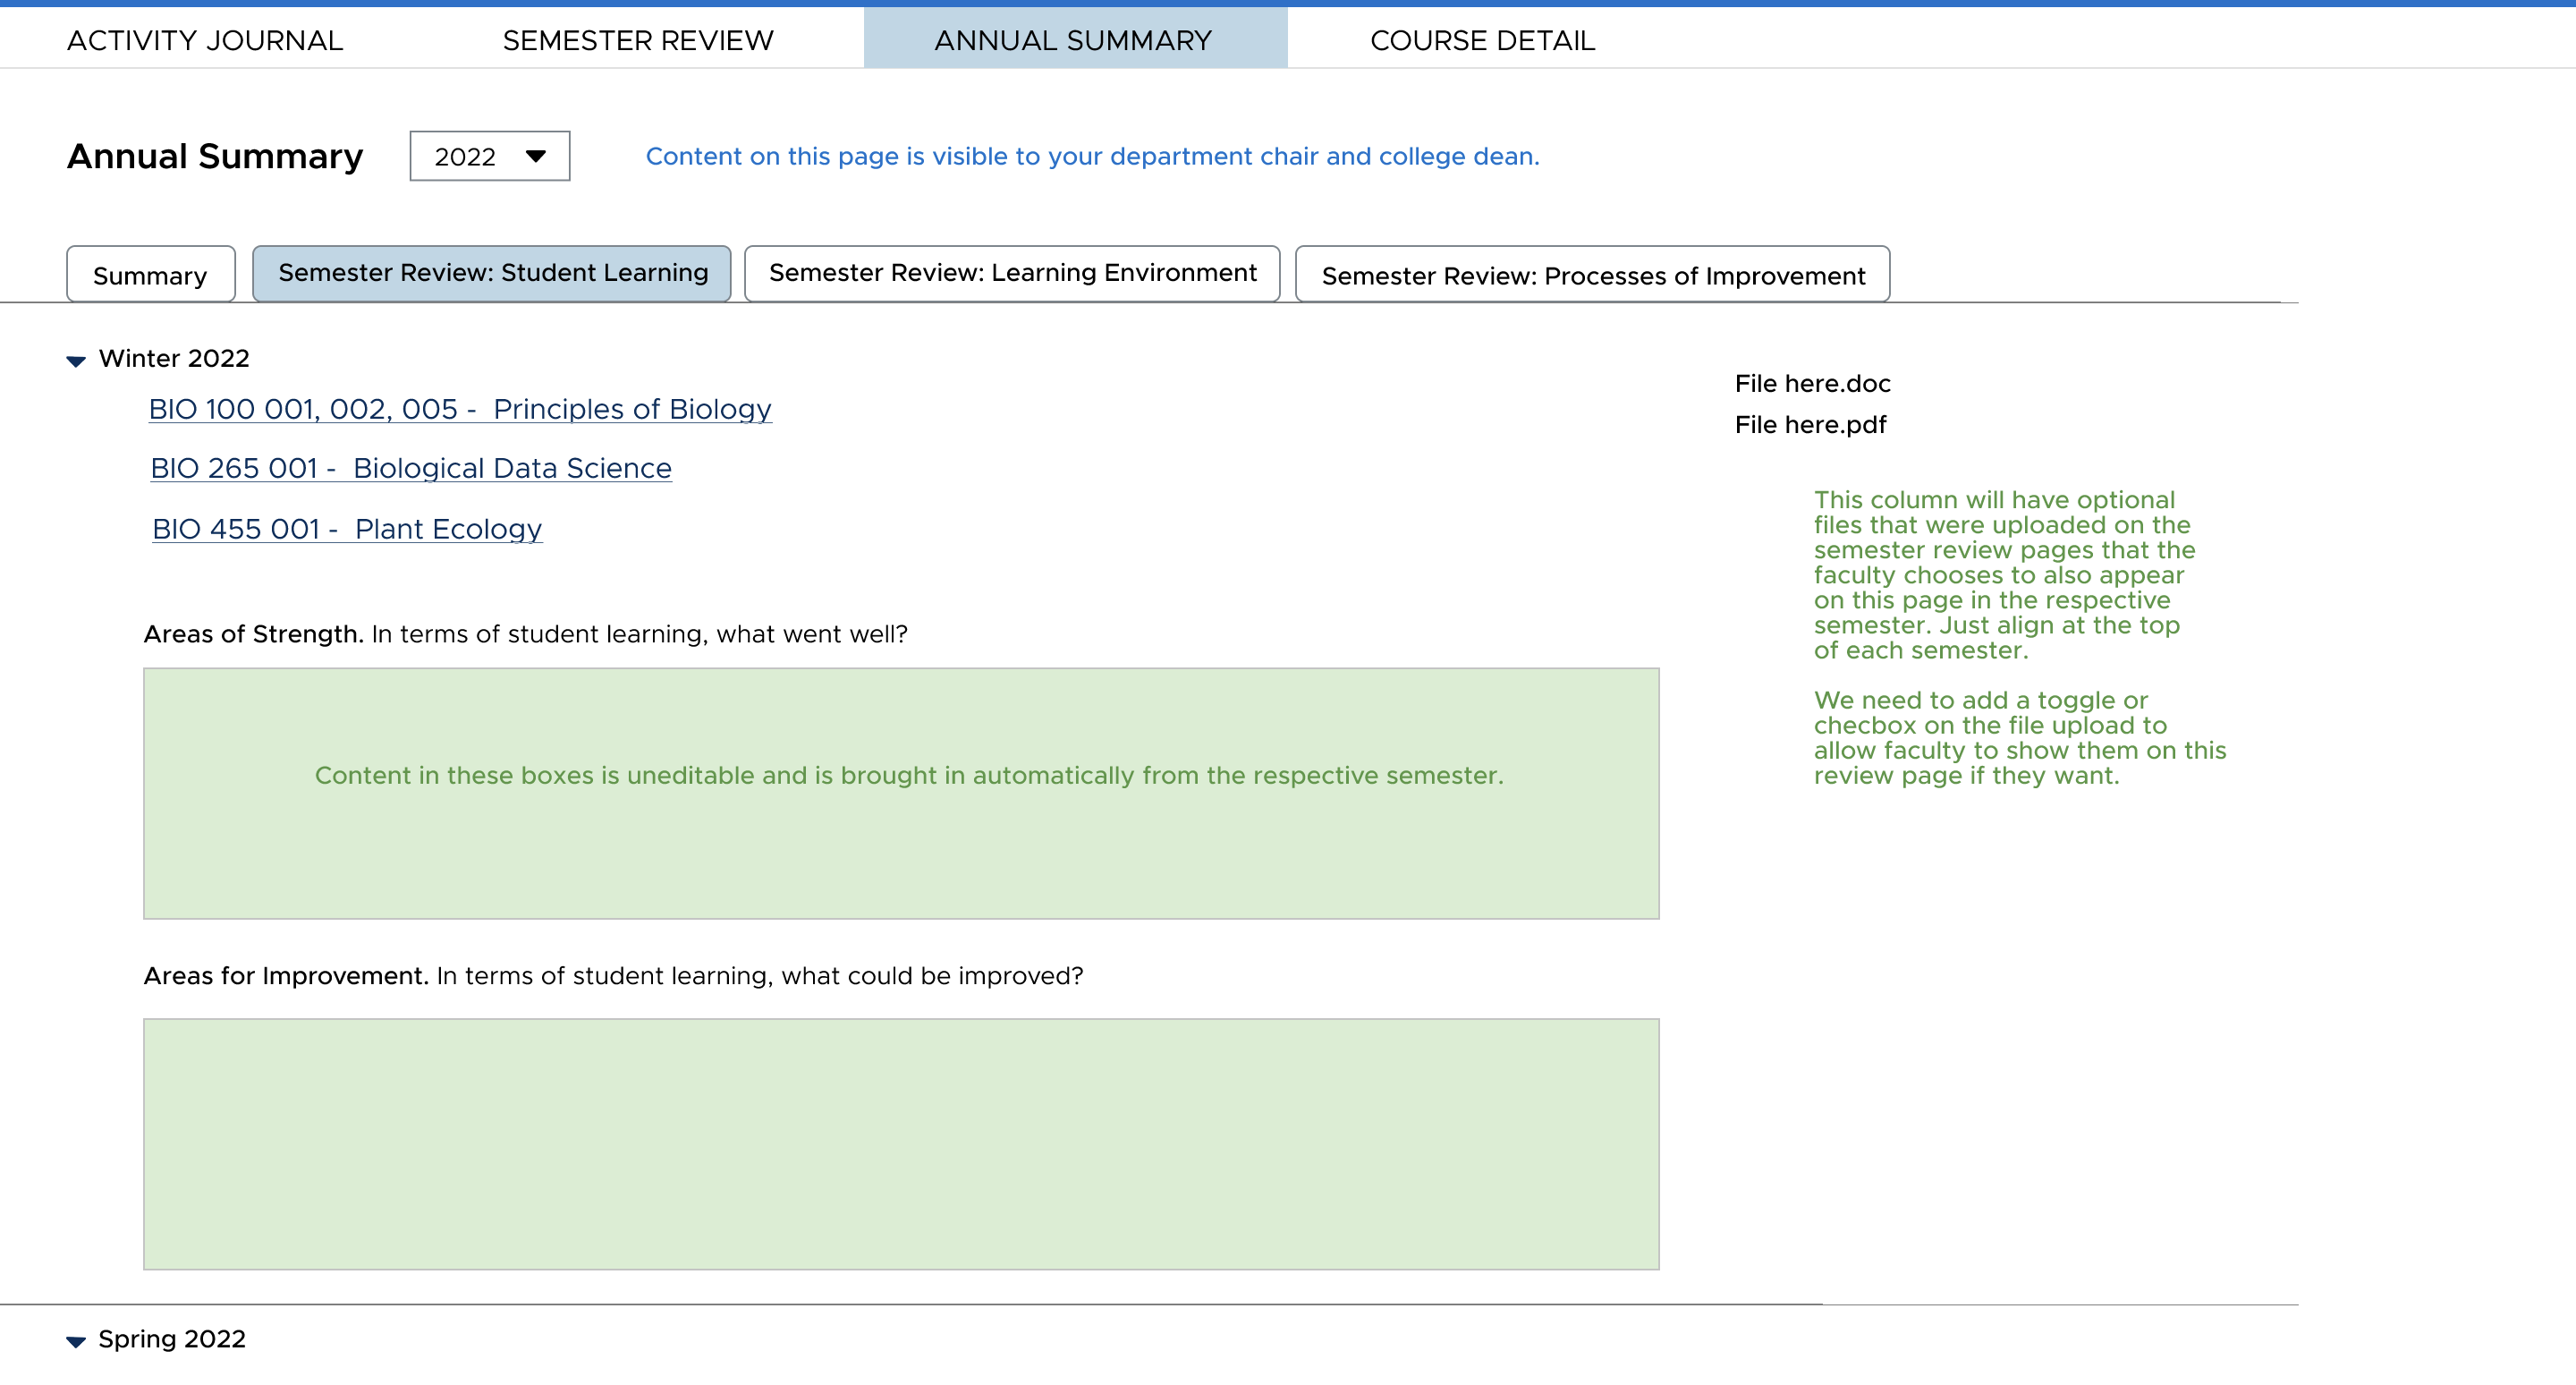Click the visibility notice about department chair
This screenshot has height=1385, width=2576.
(1092, 156)
